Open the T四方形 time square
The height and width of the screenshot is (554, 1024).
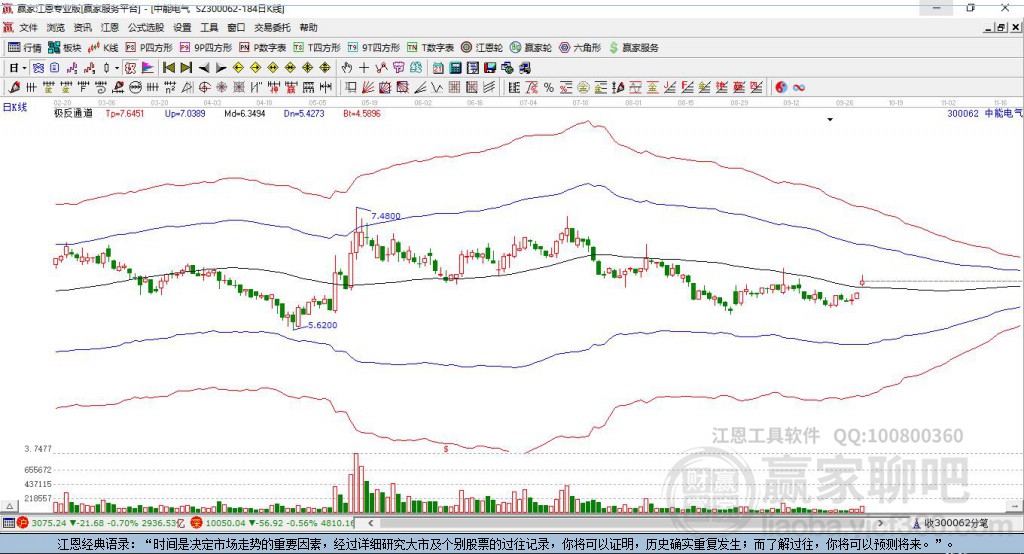(317, 48)
